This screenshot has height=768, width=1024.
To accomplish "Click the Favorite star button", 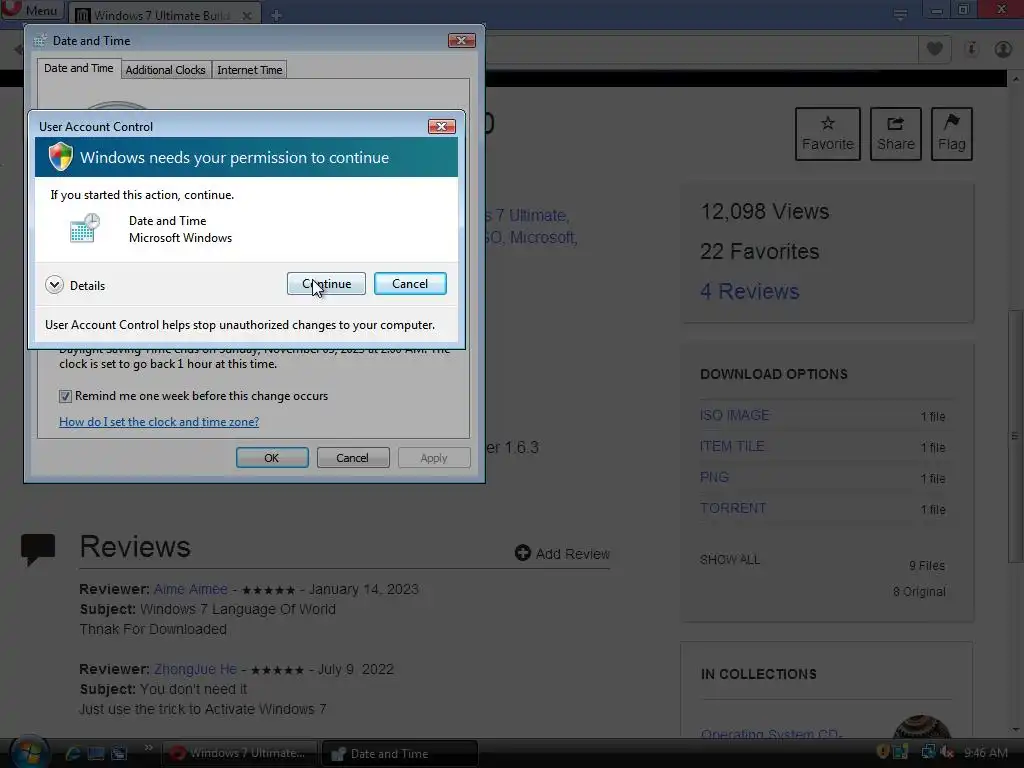I will [827, 134].
